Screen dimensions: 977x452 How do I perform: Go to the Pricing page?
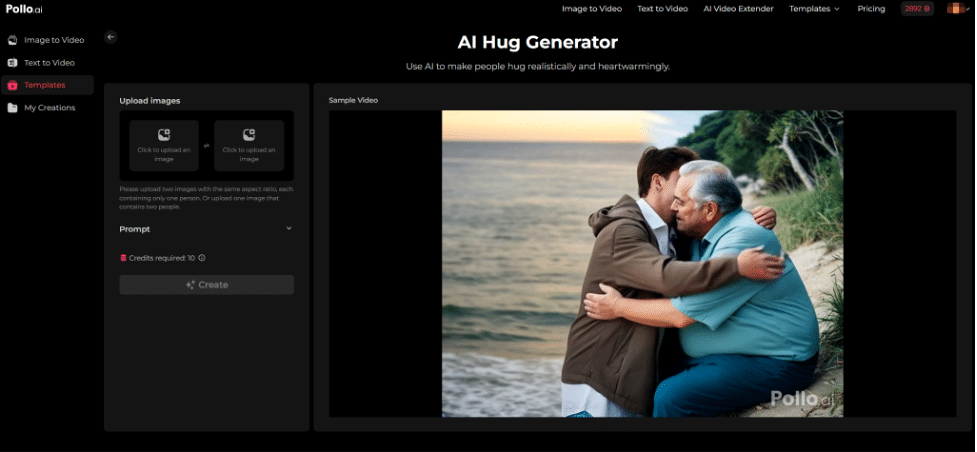click(871, 9)
